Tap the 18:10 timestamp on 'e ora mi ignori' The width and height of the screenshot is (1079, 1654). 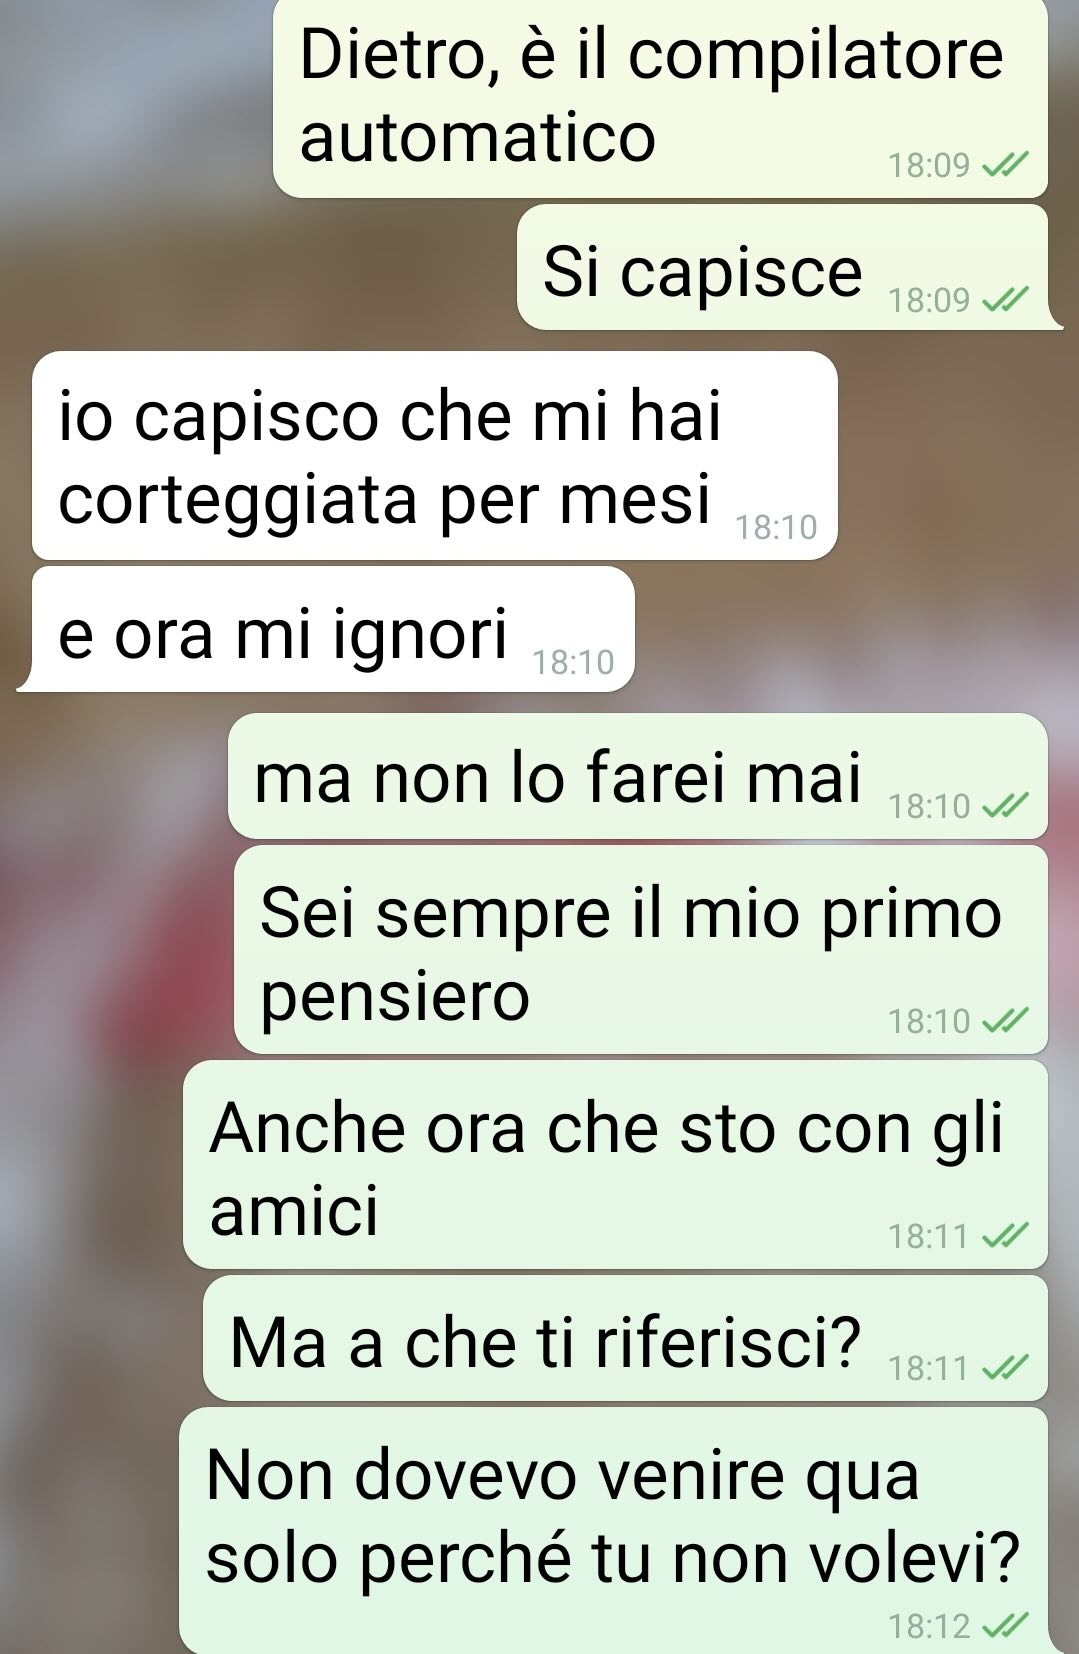click(x=573, y=662)
